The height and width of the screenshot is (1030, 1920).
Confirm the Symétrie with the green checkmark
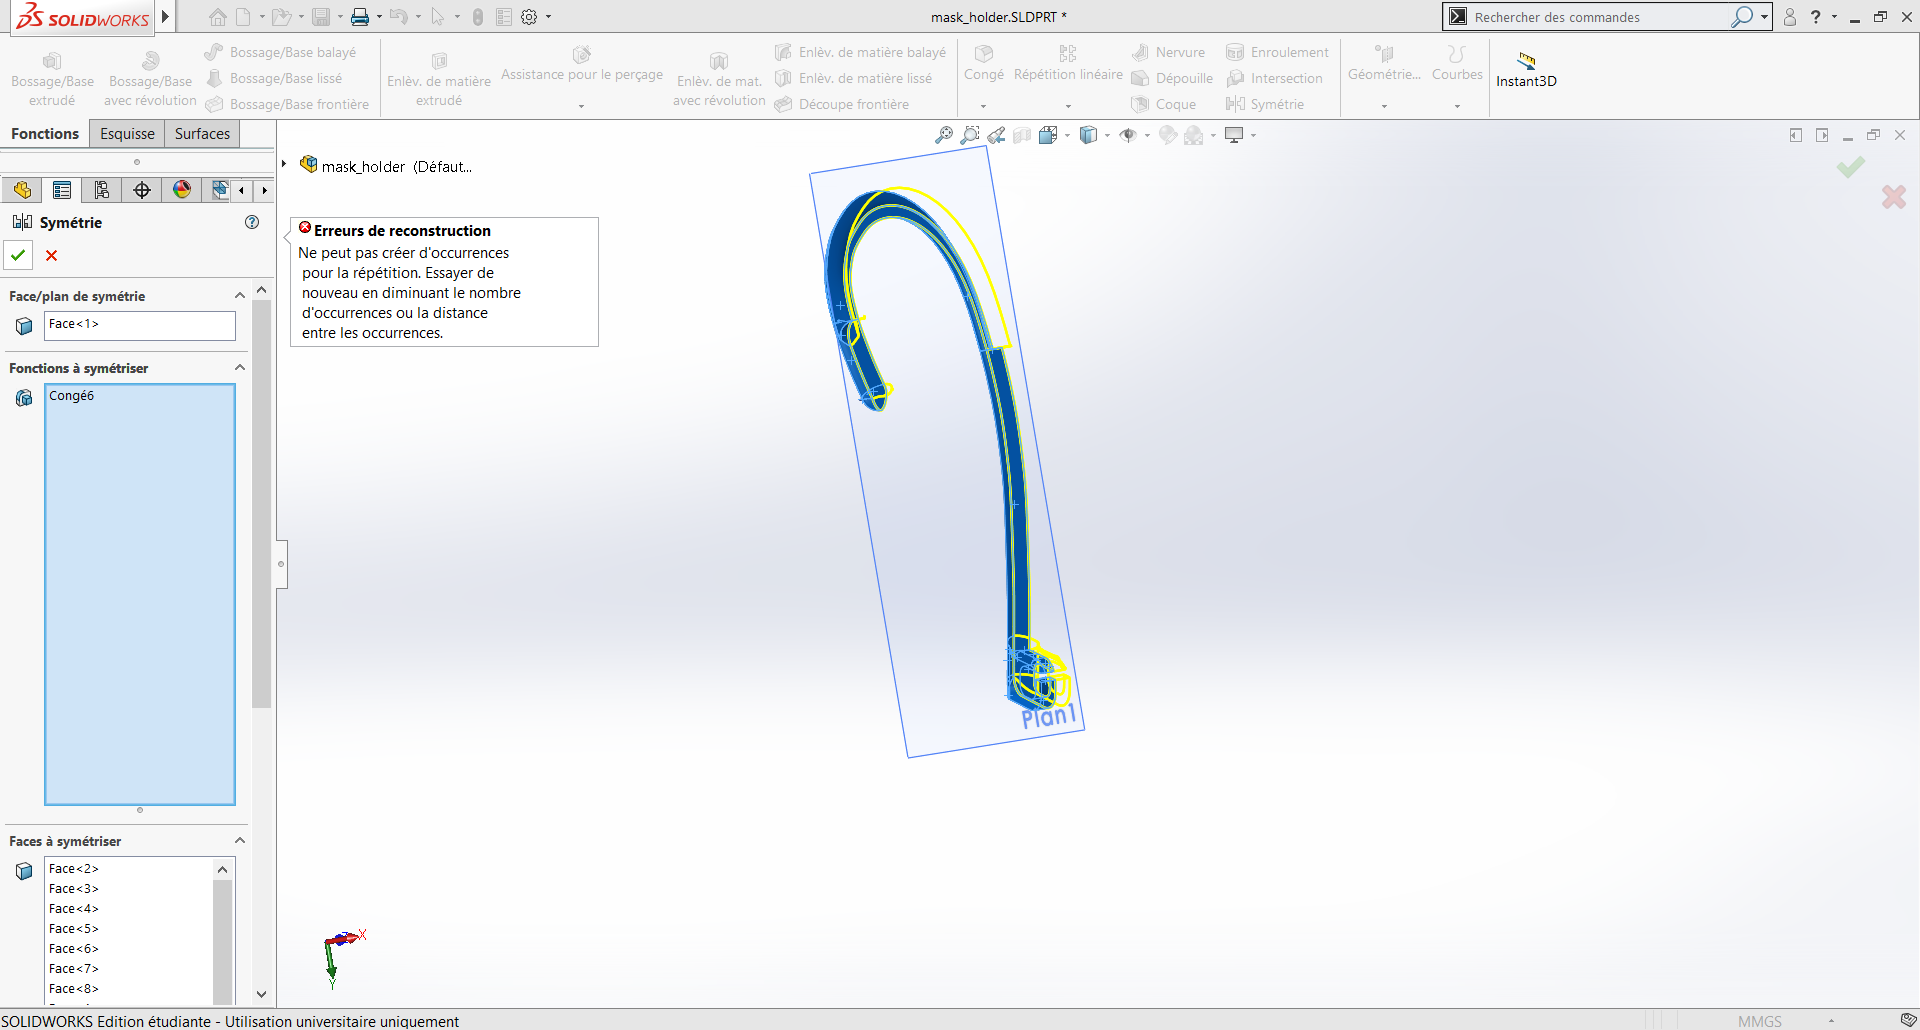pyautogui.click(x=18, y=255)
